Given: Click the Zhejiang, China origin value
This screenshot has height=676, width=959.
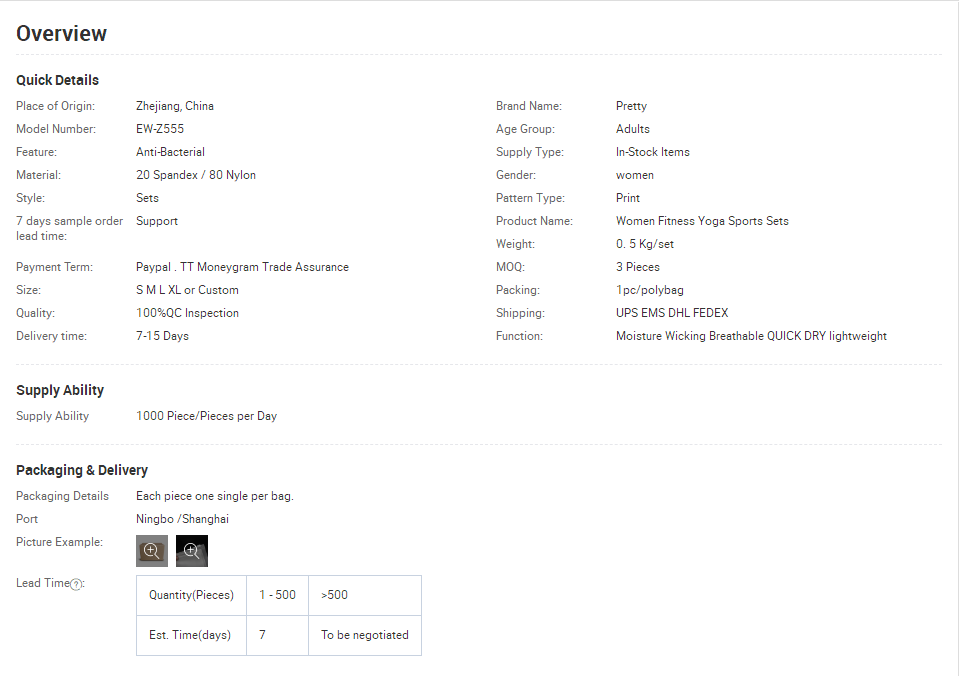Looking at the screenshot, I should click(175, 106).
